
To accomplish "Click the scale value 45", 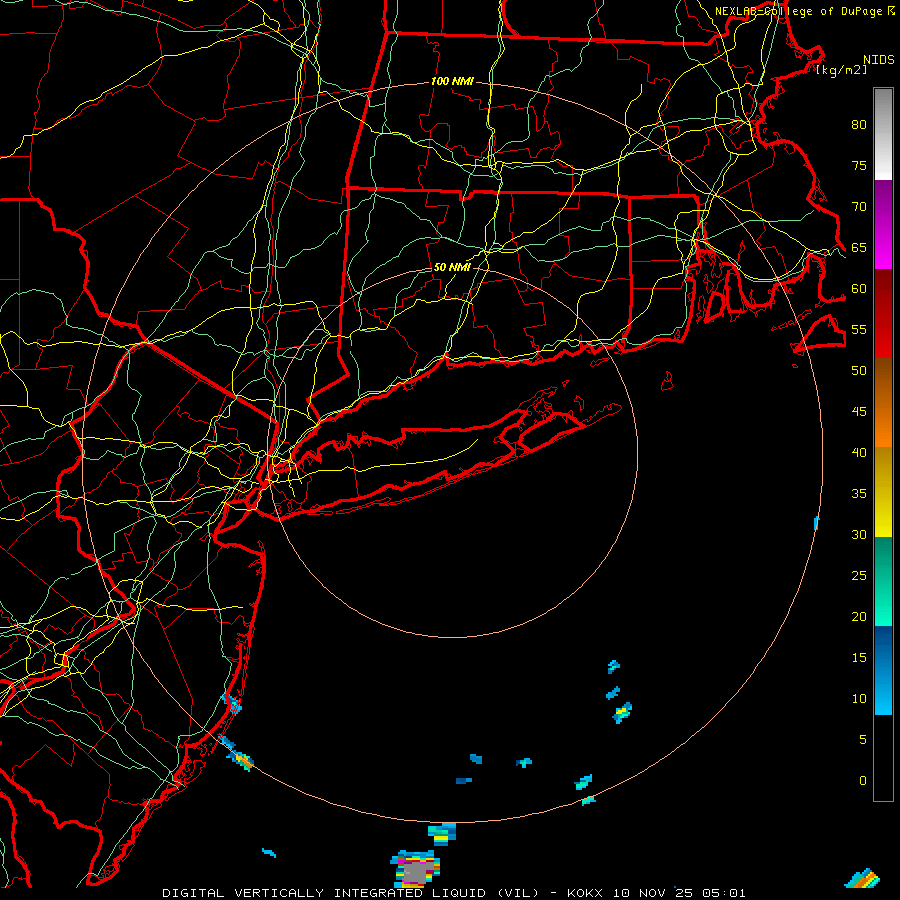I will click(859, 412).
